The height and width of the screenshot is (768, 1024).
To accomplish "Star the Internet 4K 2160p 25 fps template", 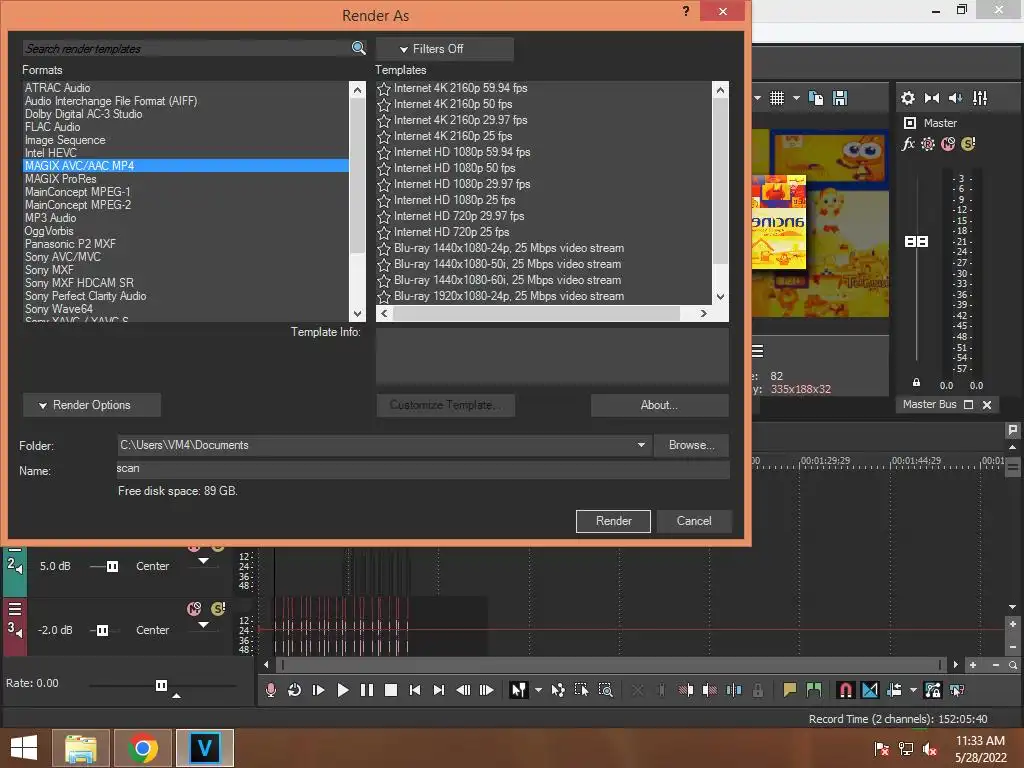I will coord(384,136).
